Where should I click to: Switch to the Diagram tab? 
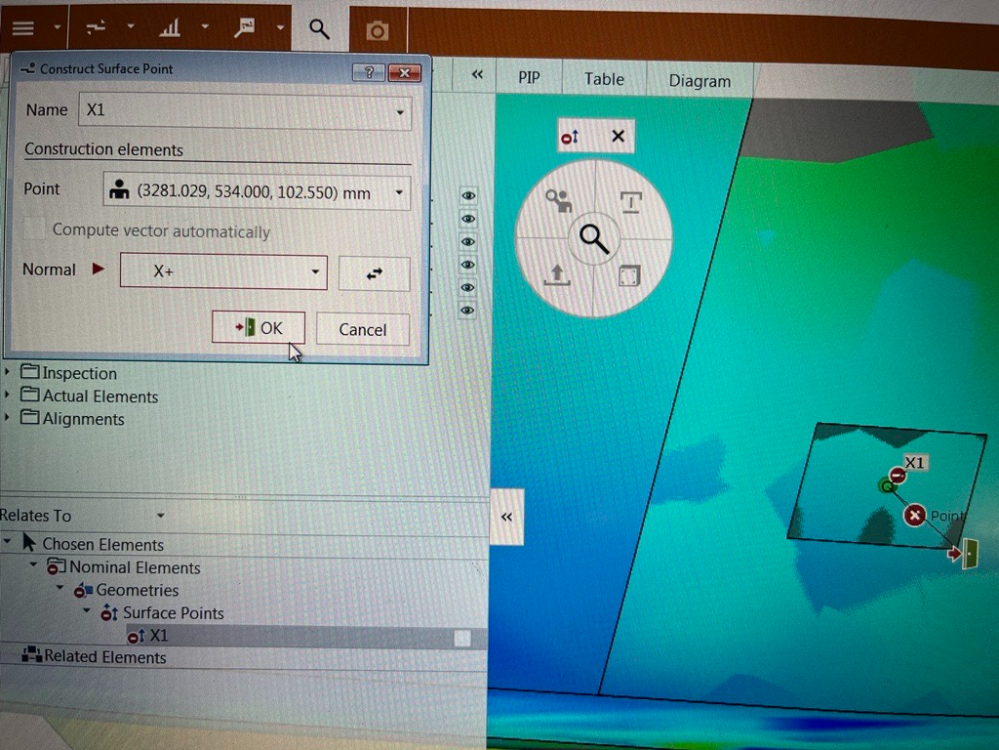pyautogui.click(x=699, y=81)
